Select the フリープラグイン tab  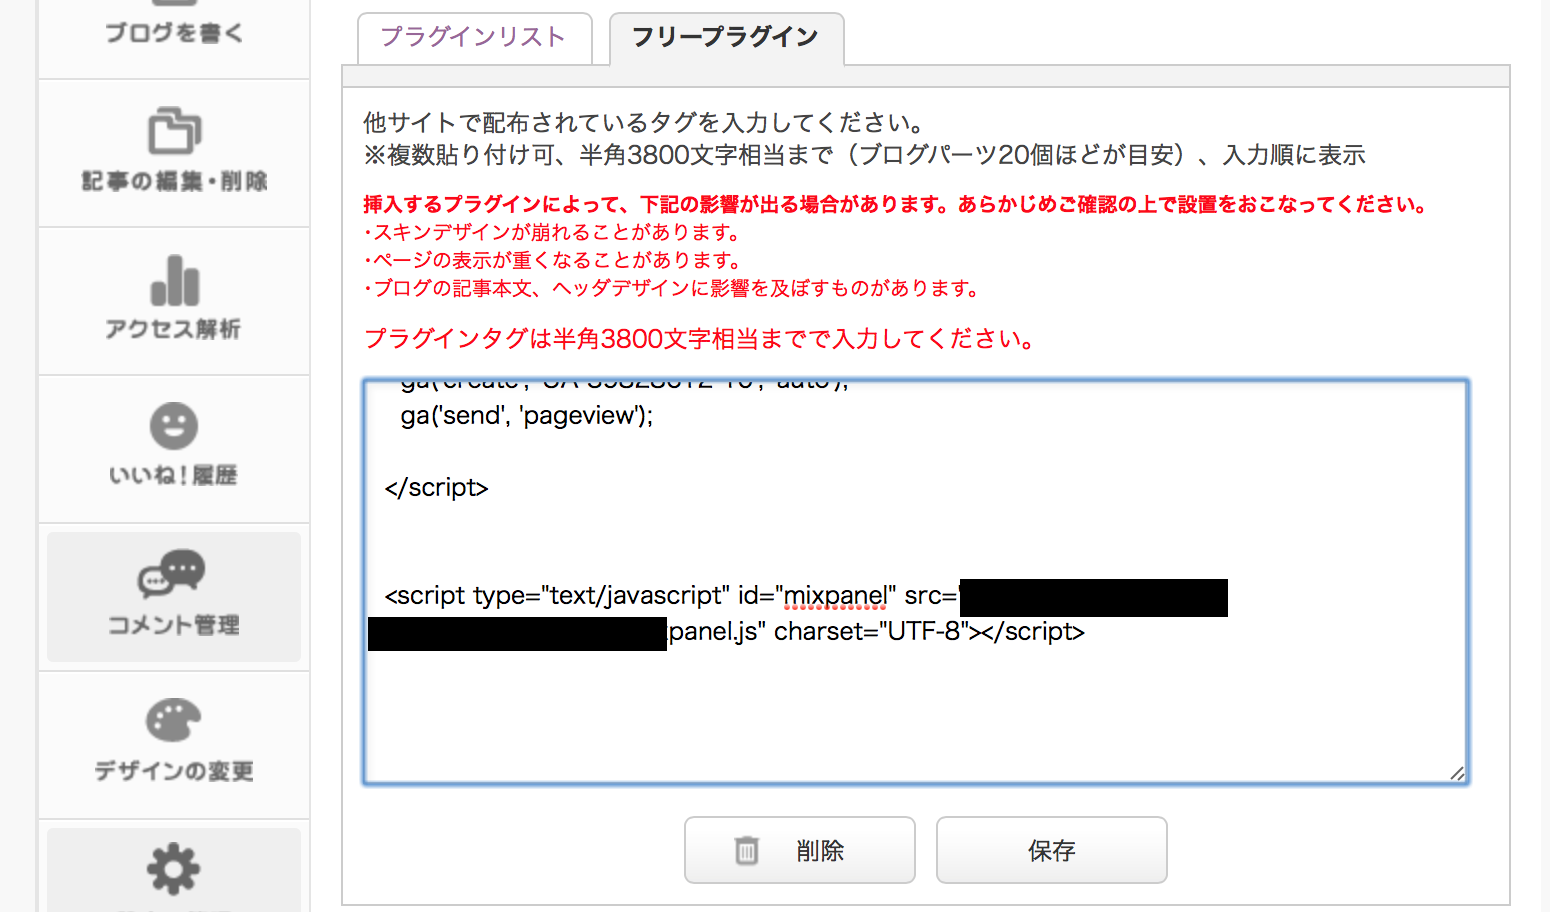pos(726,38)
